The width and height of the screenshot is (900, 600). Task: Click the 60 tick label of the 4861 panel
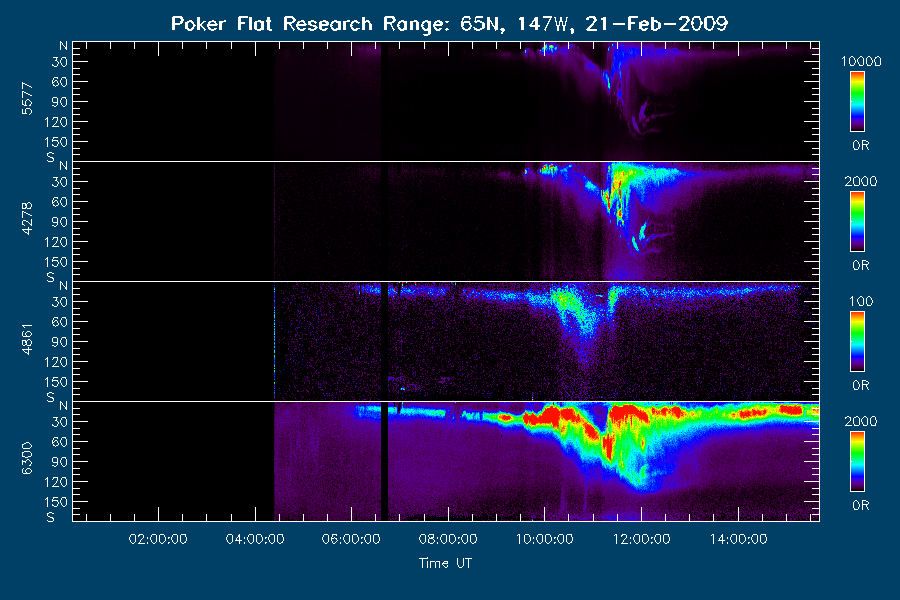[x=60, y=322]
